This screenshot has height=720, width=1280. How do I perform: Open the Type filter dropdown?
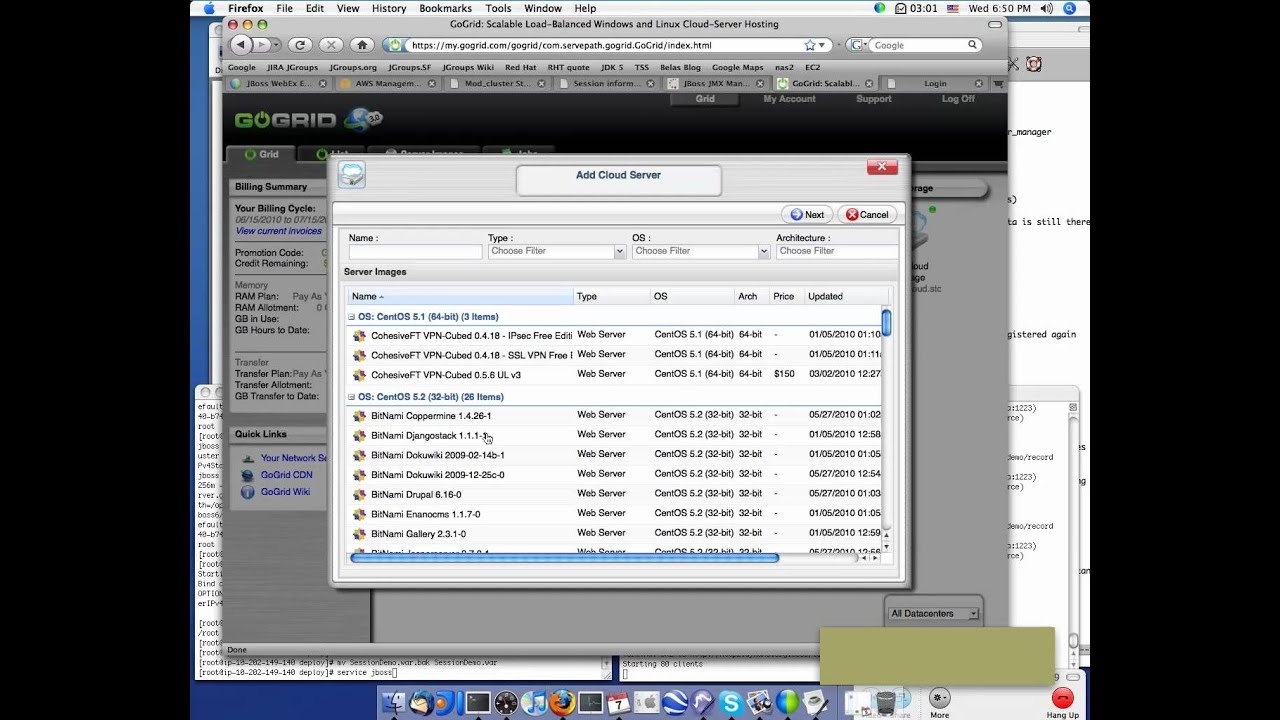coord(619,252)
